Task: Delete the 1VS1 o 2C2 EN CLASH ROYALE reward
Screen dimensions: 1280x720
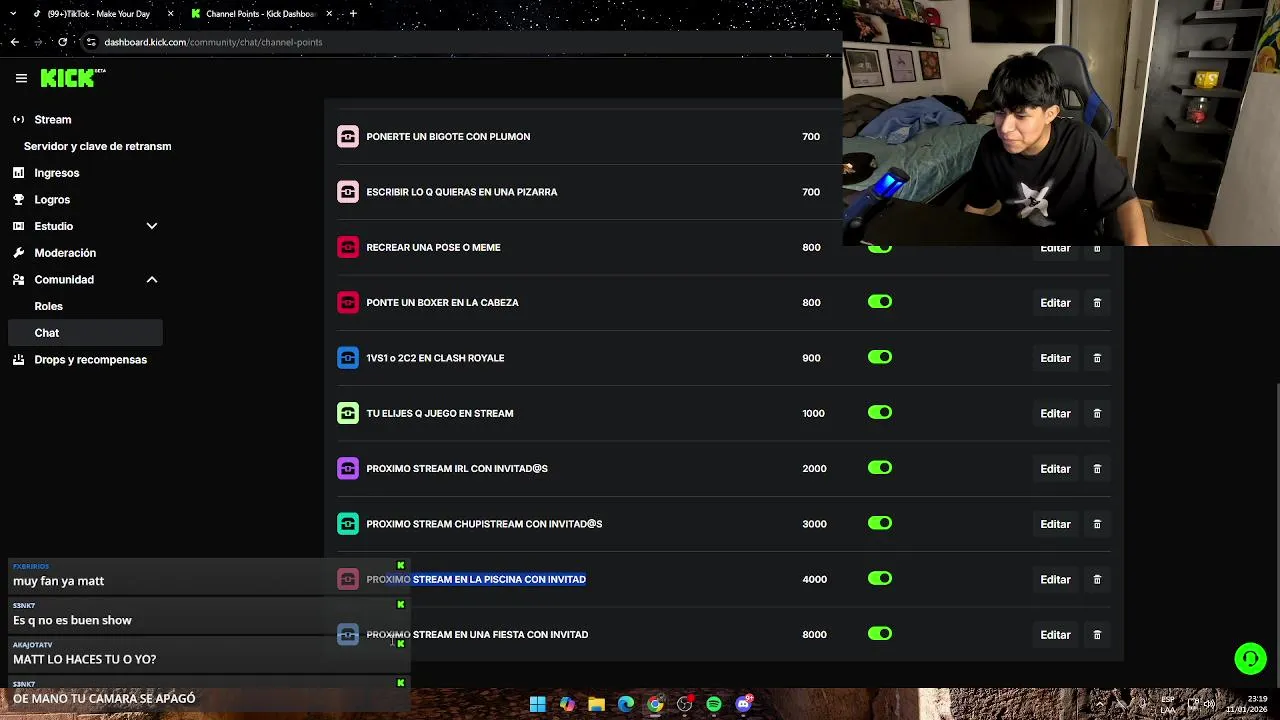Action: tap(1097, 358)
